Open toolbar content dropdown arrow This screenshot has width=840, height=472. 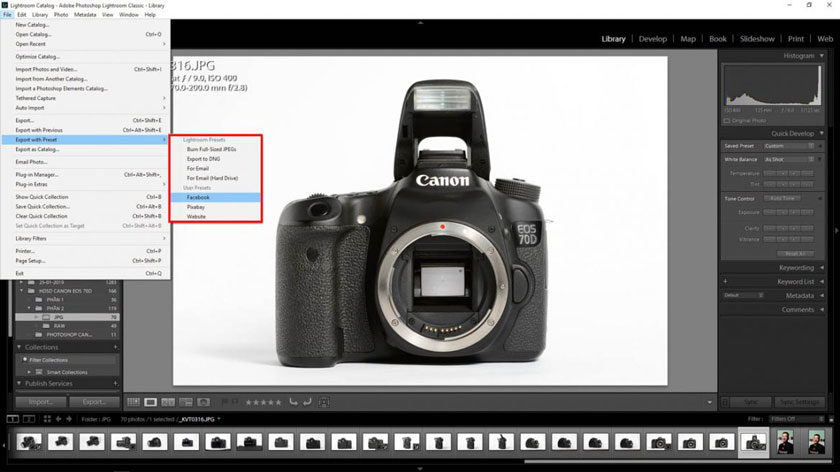tap(709, 402)
